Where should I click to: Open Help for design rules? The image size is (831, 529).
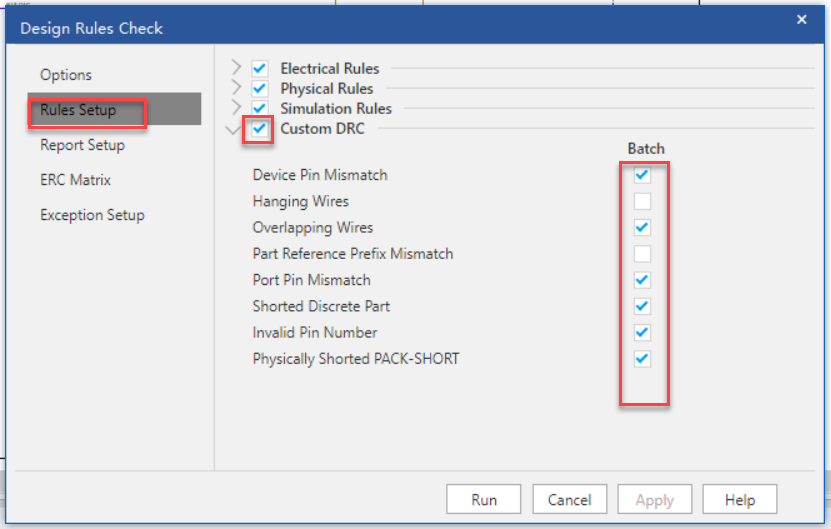pos(739,499)
